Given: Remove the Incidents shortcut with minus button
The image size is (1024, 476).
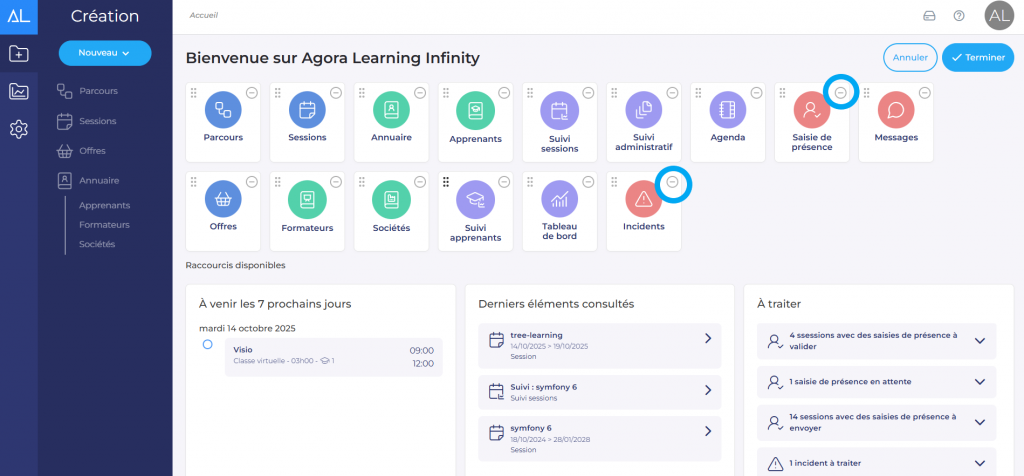Looking at the screenshot, I should [673, 182].
